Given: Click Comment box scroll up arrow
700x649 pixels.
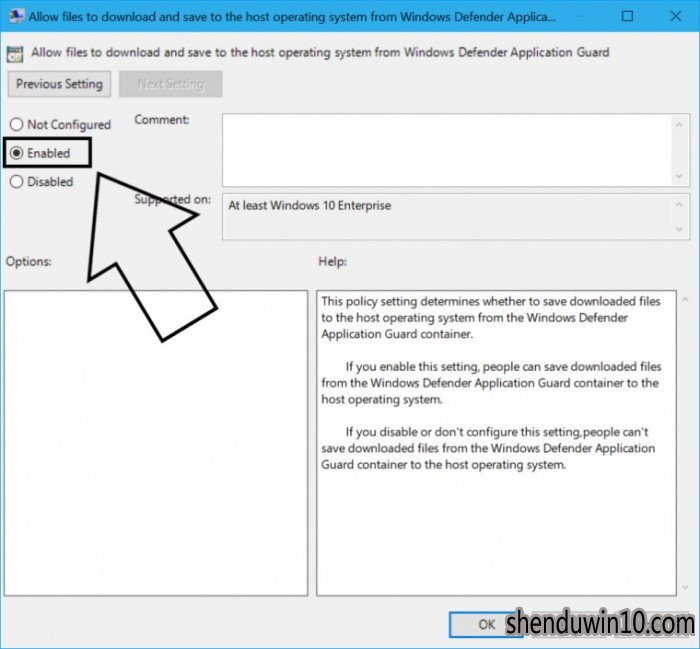Looking at the screenshot, I should 679,125.
